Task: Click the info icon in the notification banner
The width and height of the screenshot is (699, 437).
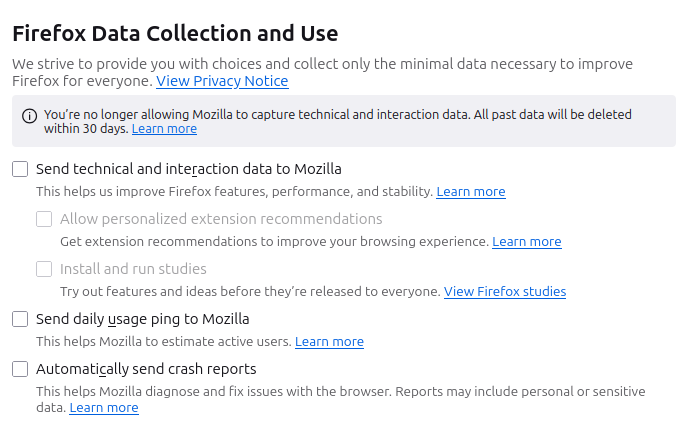Action: [x=29, y=116]
